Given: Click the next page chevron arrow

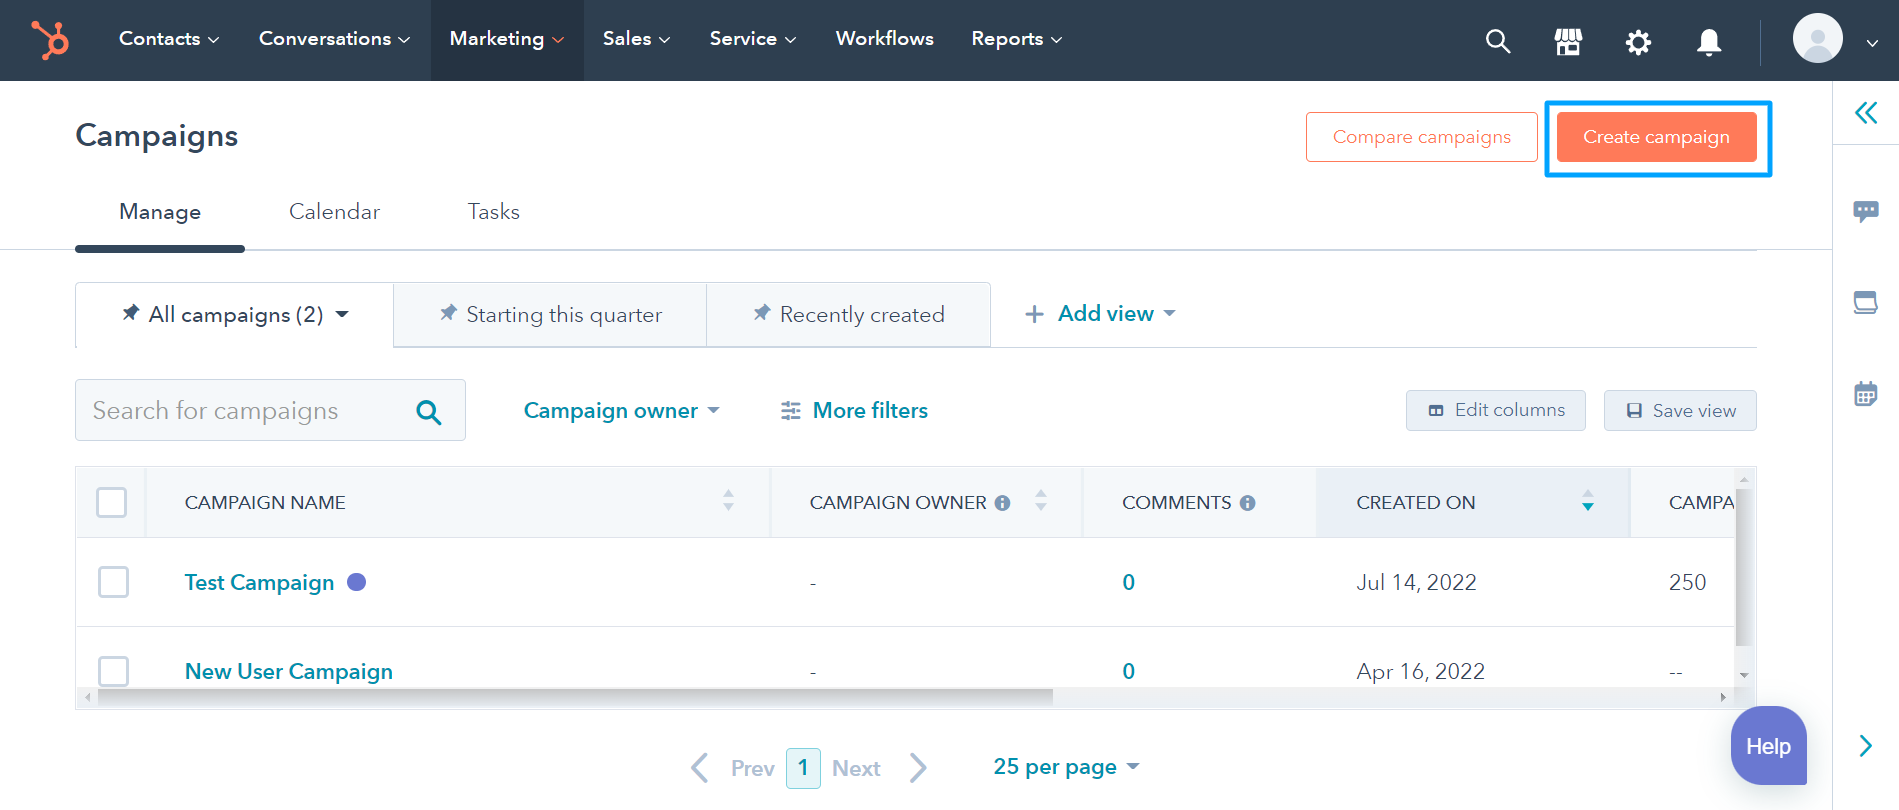Looking at the screenshot, I should 918,768.
